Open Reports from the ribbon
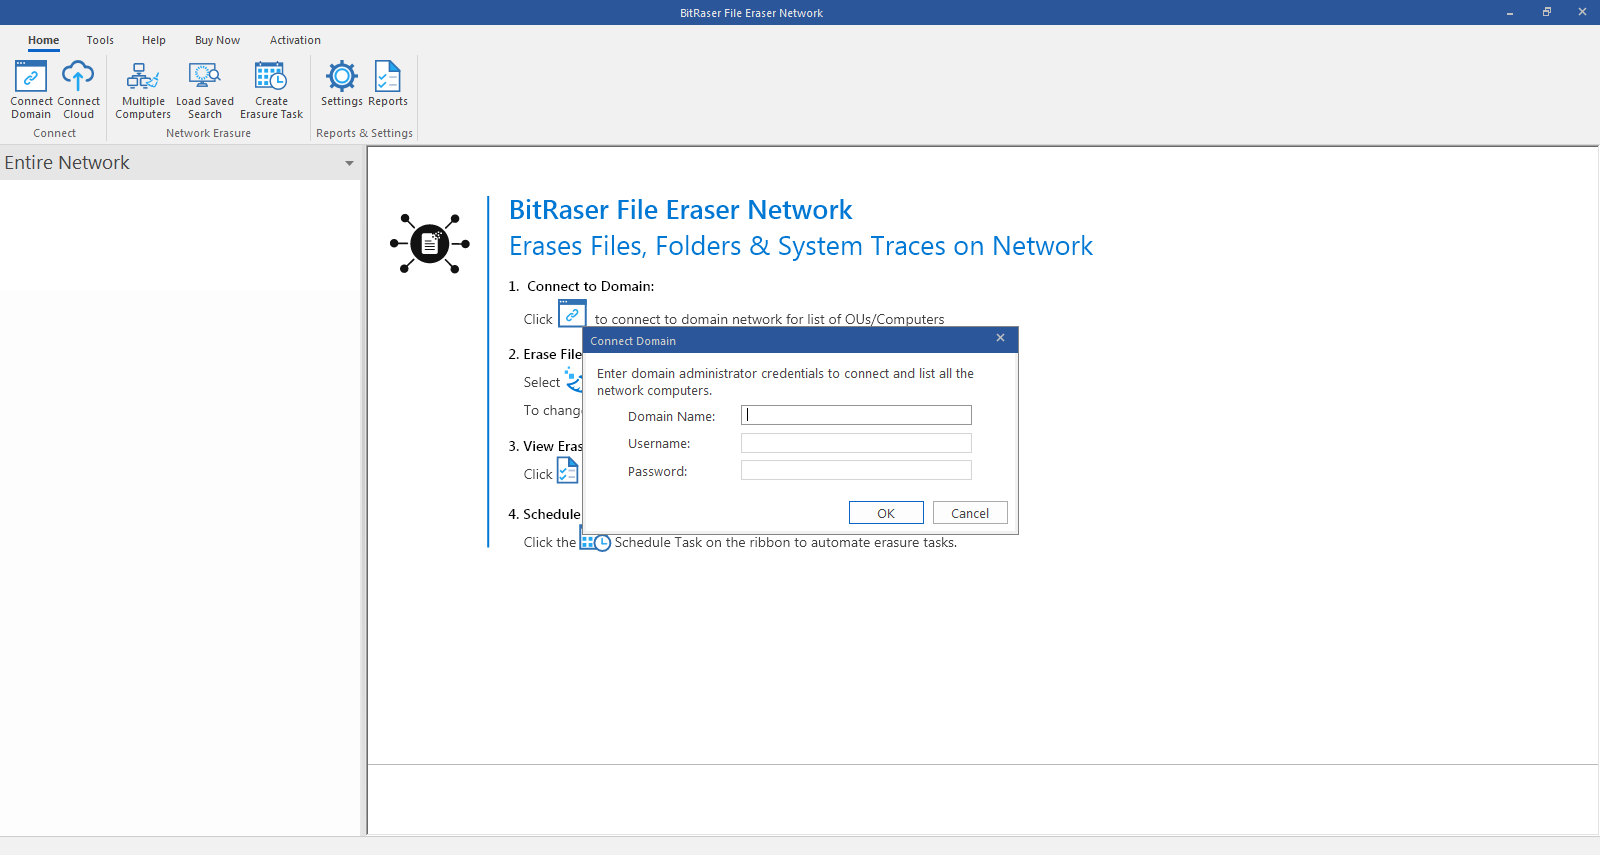The height and width of the screenshot is (855, 1600). pos(388,84)
